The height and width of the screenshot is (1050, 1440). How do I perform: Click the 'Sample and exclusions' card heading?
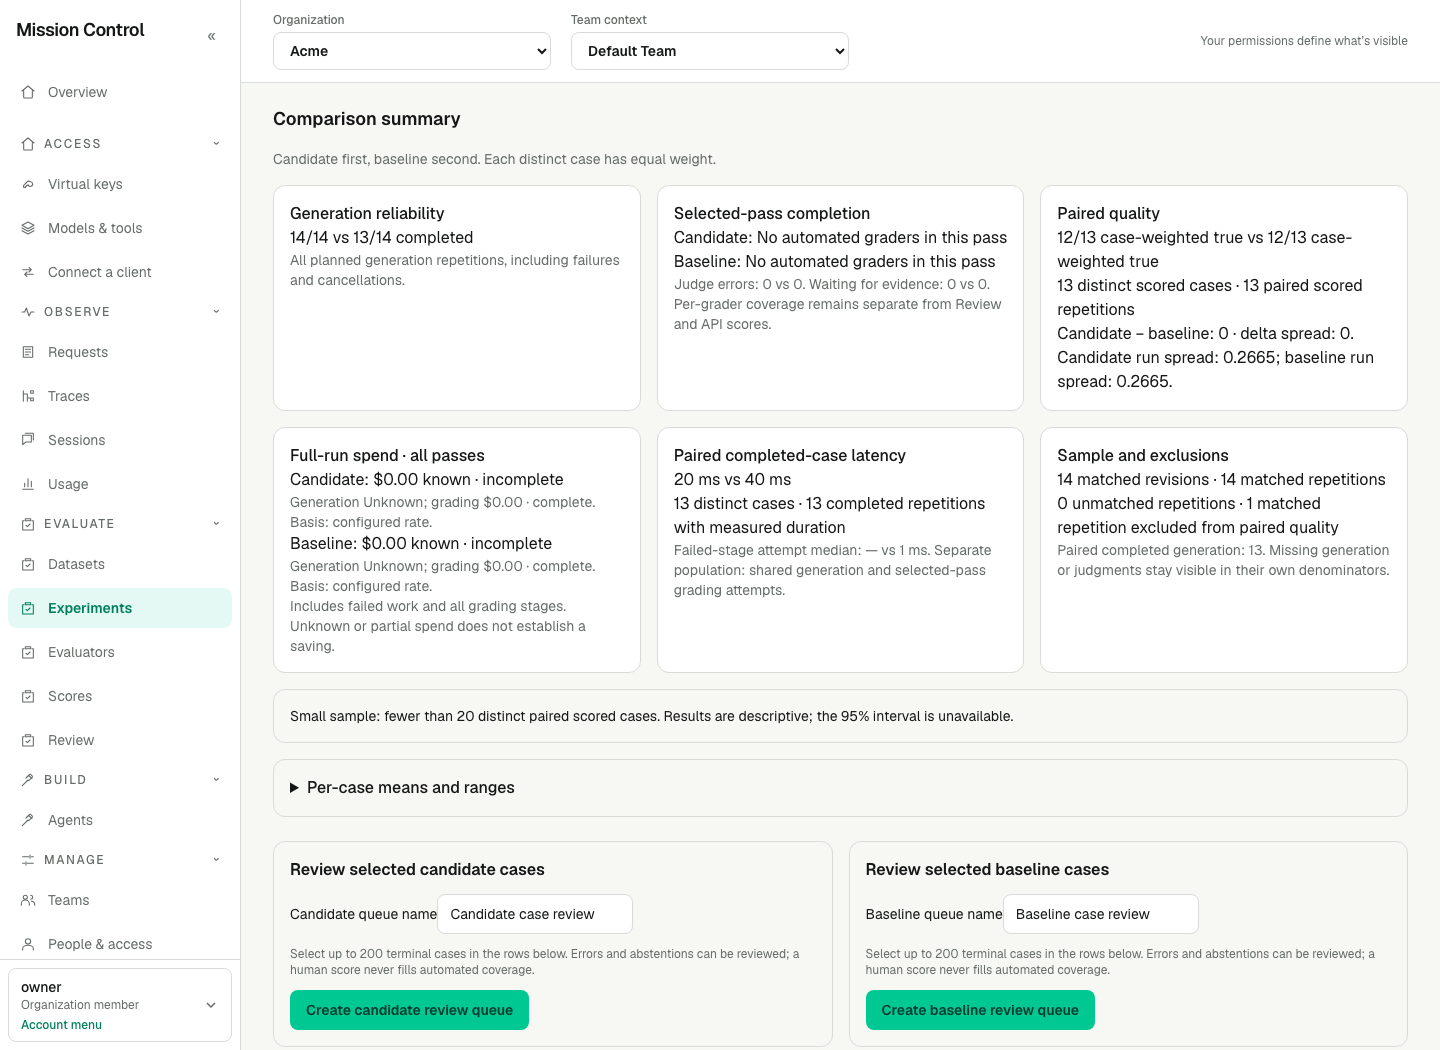tap(1142, 456)
